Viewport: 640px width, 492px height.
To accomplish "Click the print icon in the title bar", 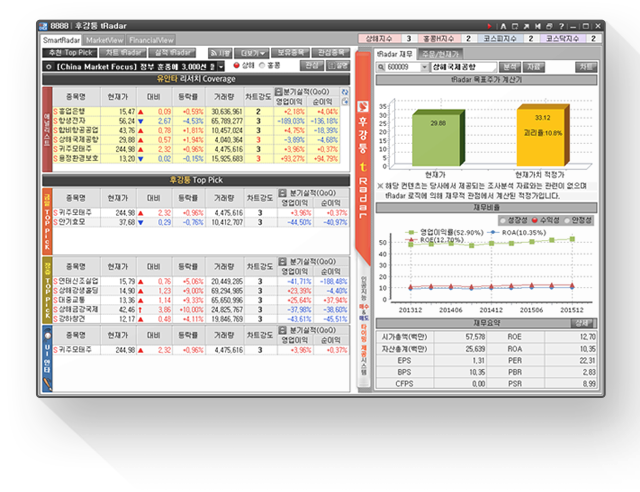I will pyautogui.click(x=549, y=26).
